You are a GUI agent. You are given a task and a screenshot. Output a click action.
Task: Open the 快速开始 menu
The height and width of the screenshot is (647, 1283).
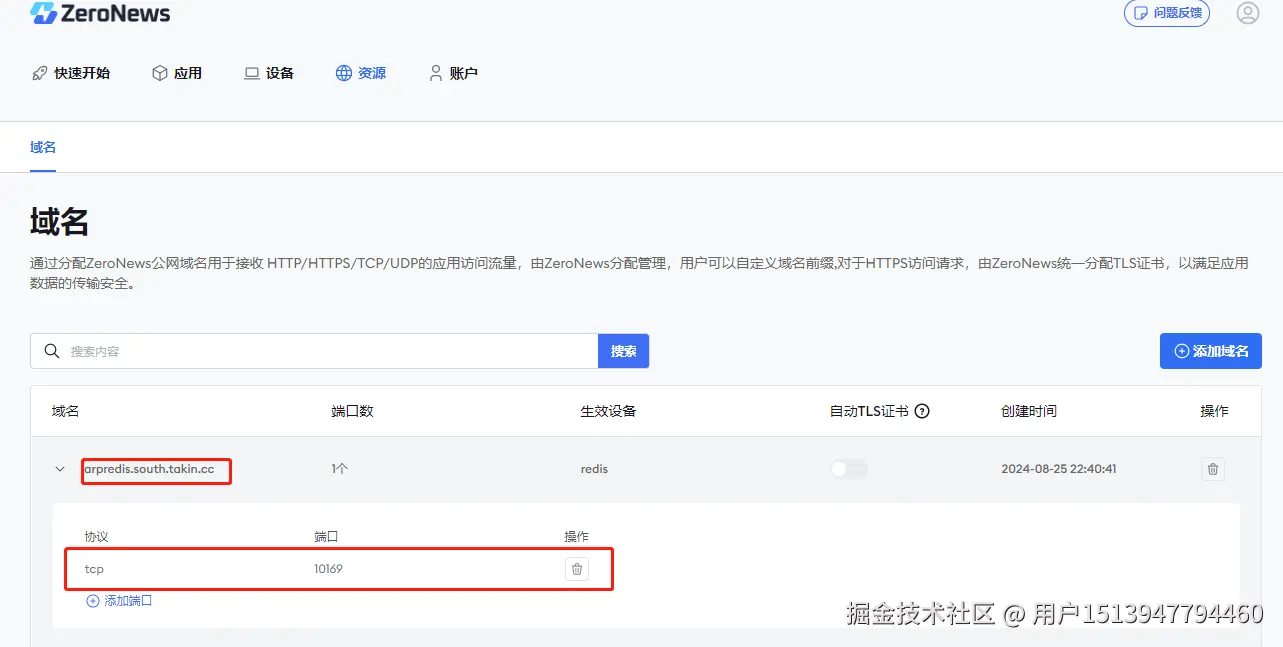pyautogui.click(x=71, y=73)
